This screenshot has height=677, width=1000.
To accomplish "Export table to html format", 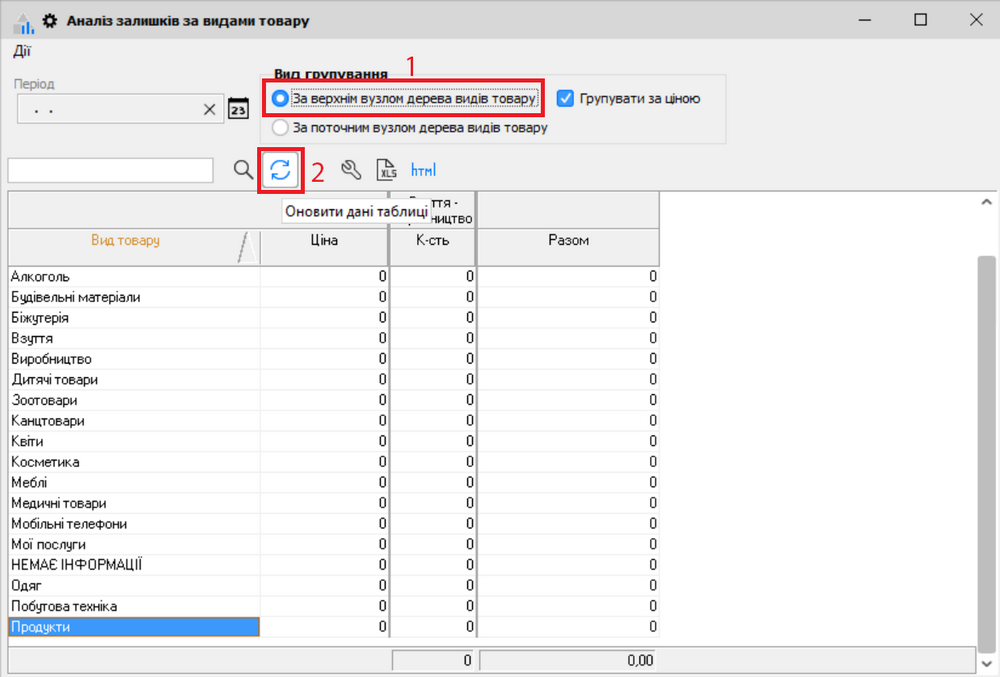I will tap(423, 170).
